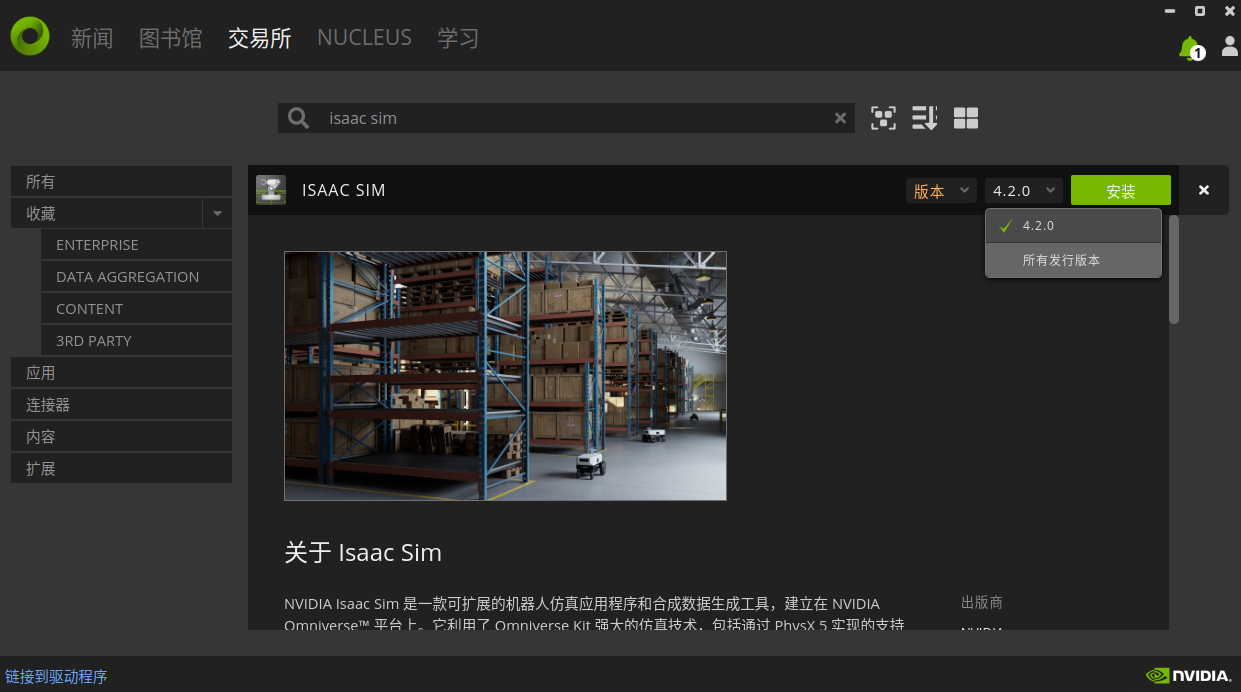Close the launcher window
Screen dimensions: 1241x692
point(1230,11)
